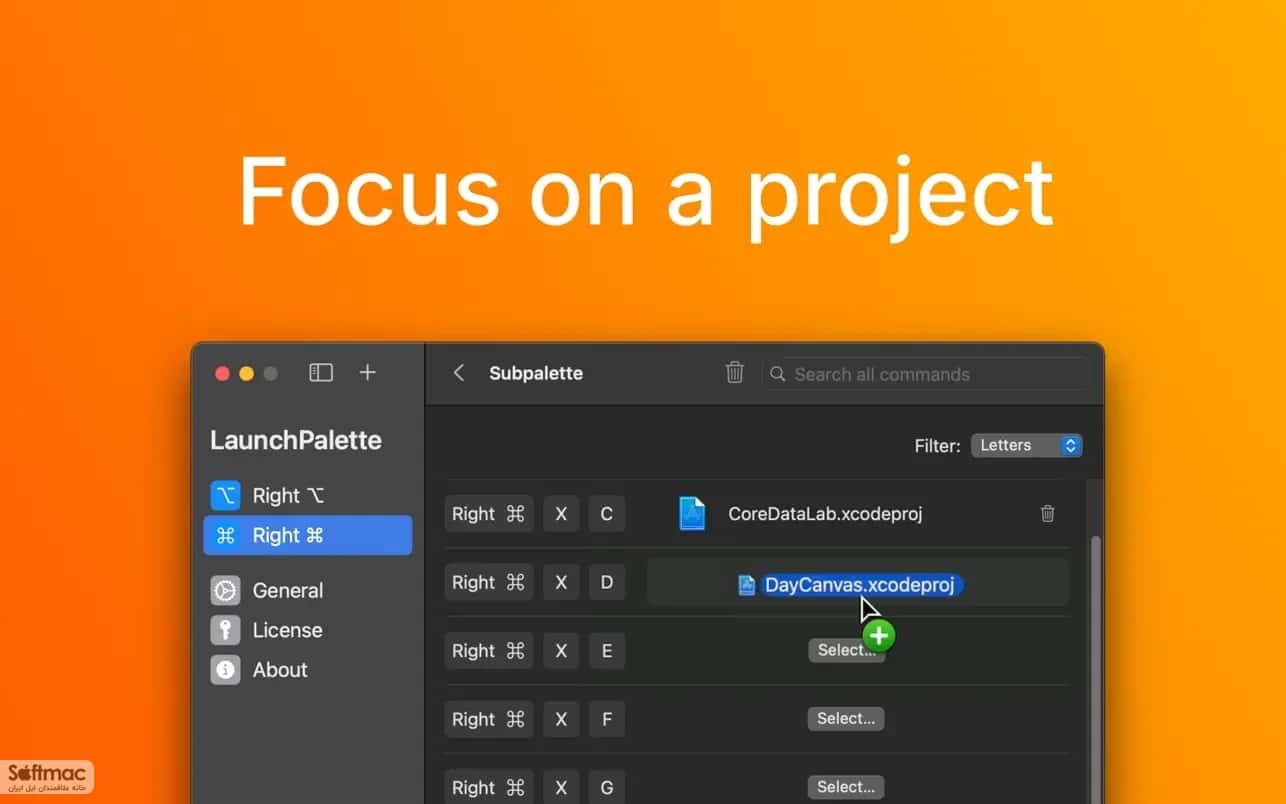This screenshot has width=1286, height=804.
Task: Click the Filter: label
Action: (x=937, y=445)
